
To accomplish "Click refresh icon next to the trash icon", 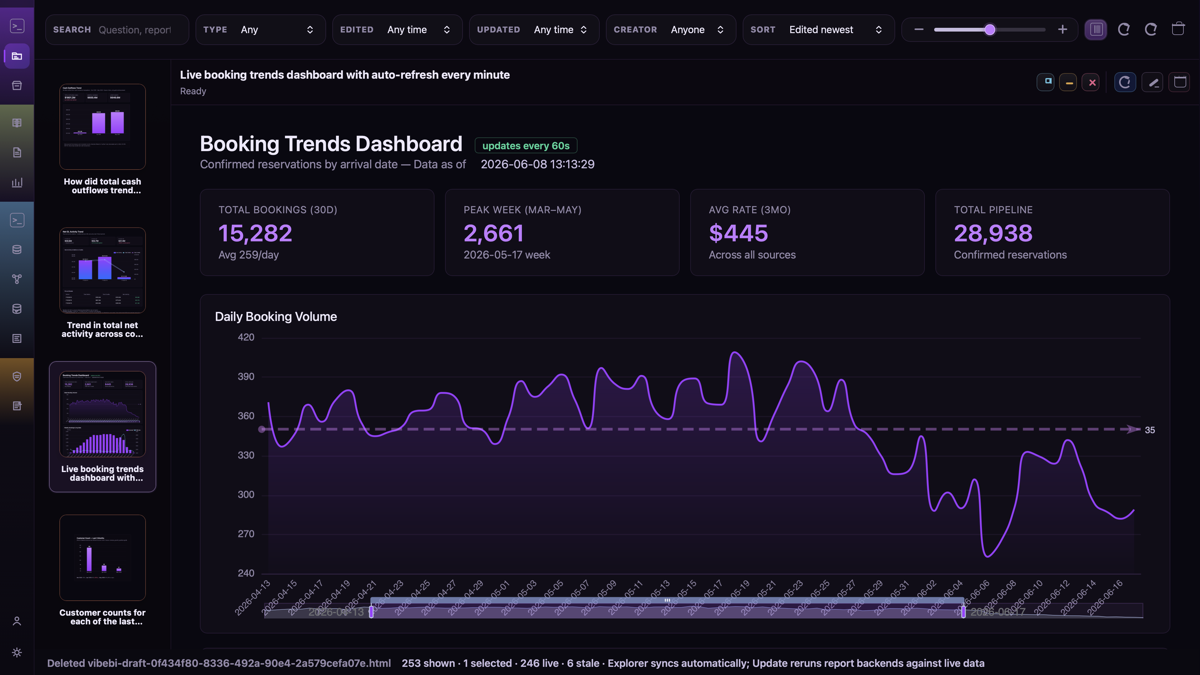I will 1151,29.
